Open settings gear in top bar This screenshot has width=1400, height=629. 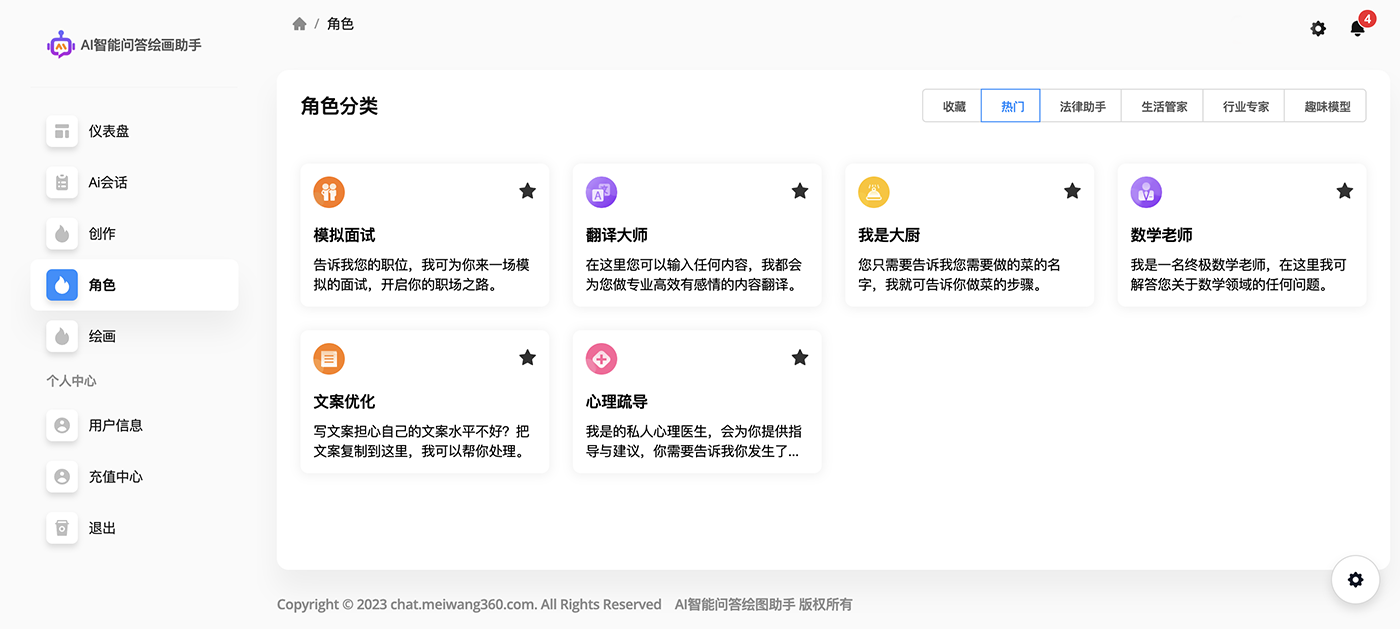(1318, 29)
